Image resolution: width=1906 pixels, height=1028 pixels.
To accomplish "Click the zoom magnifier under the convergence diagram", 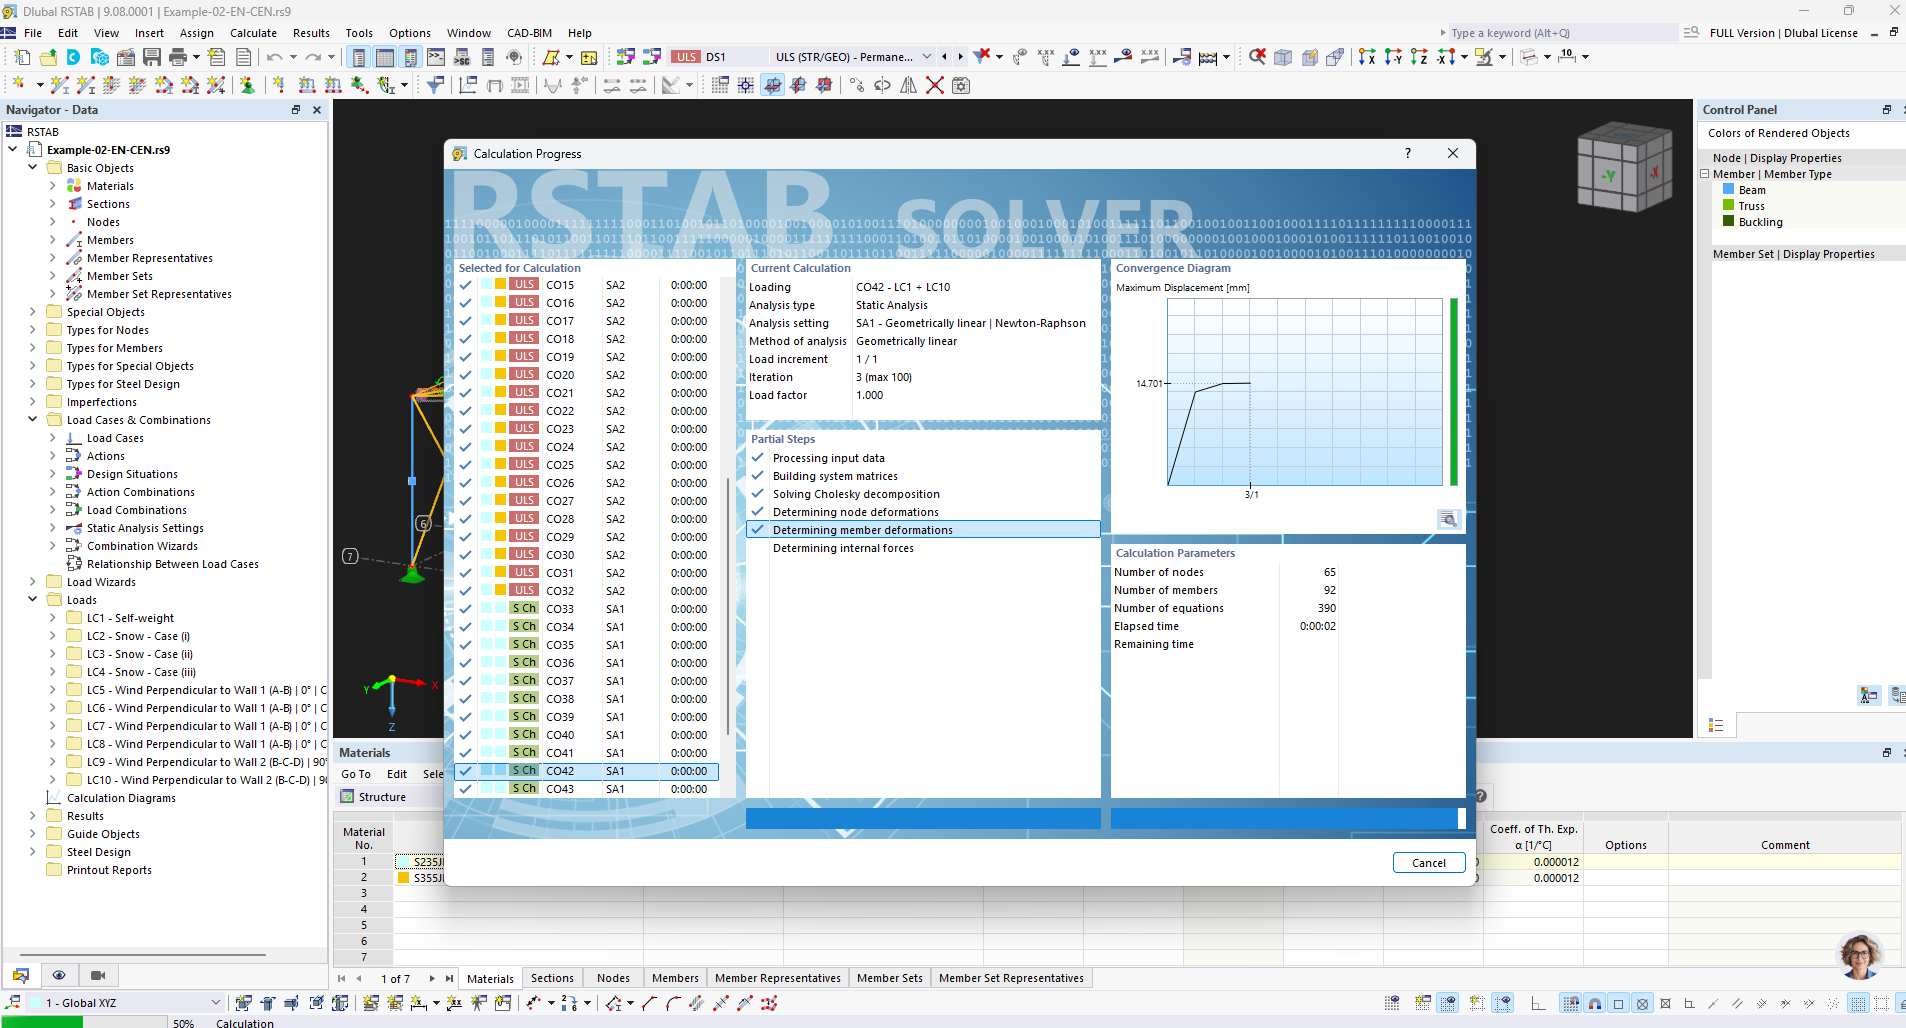I will tap(1448, 519).
